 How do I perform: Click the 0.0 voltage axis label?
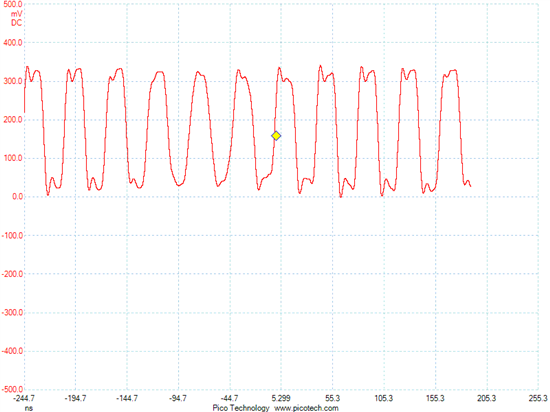pyautogui.click(x=18, y=197)
